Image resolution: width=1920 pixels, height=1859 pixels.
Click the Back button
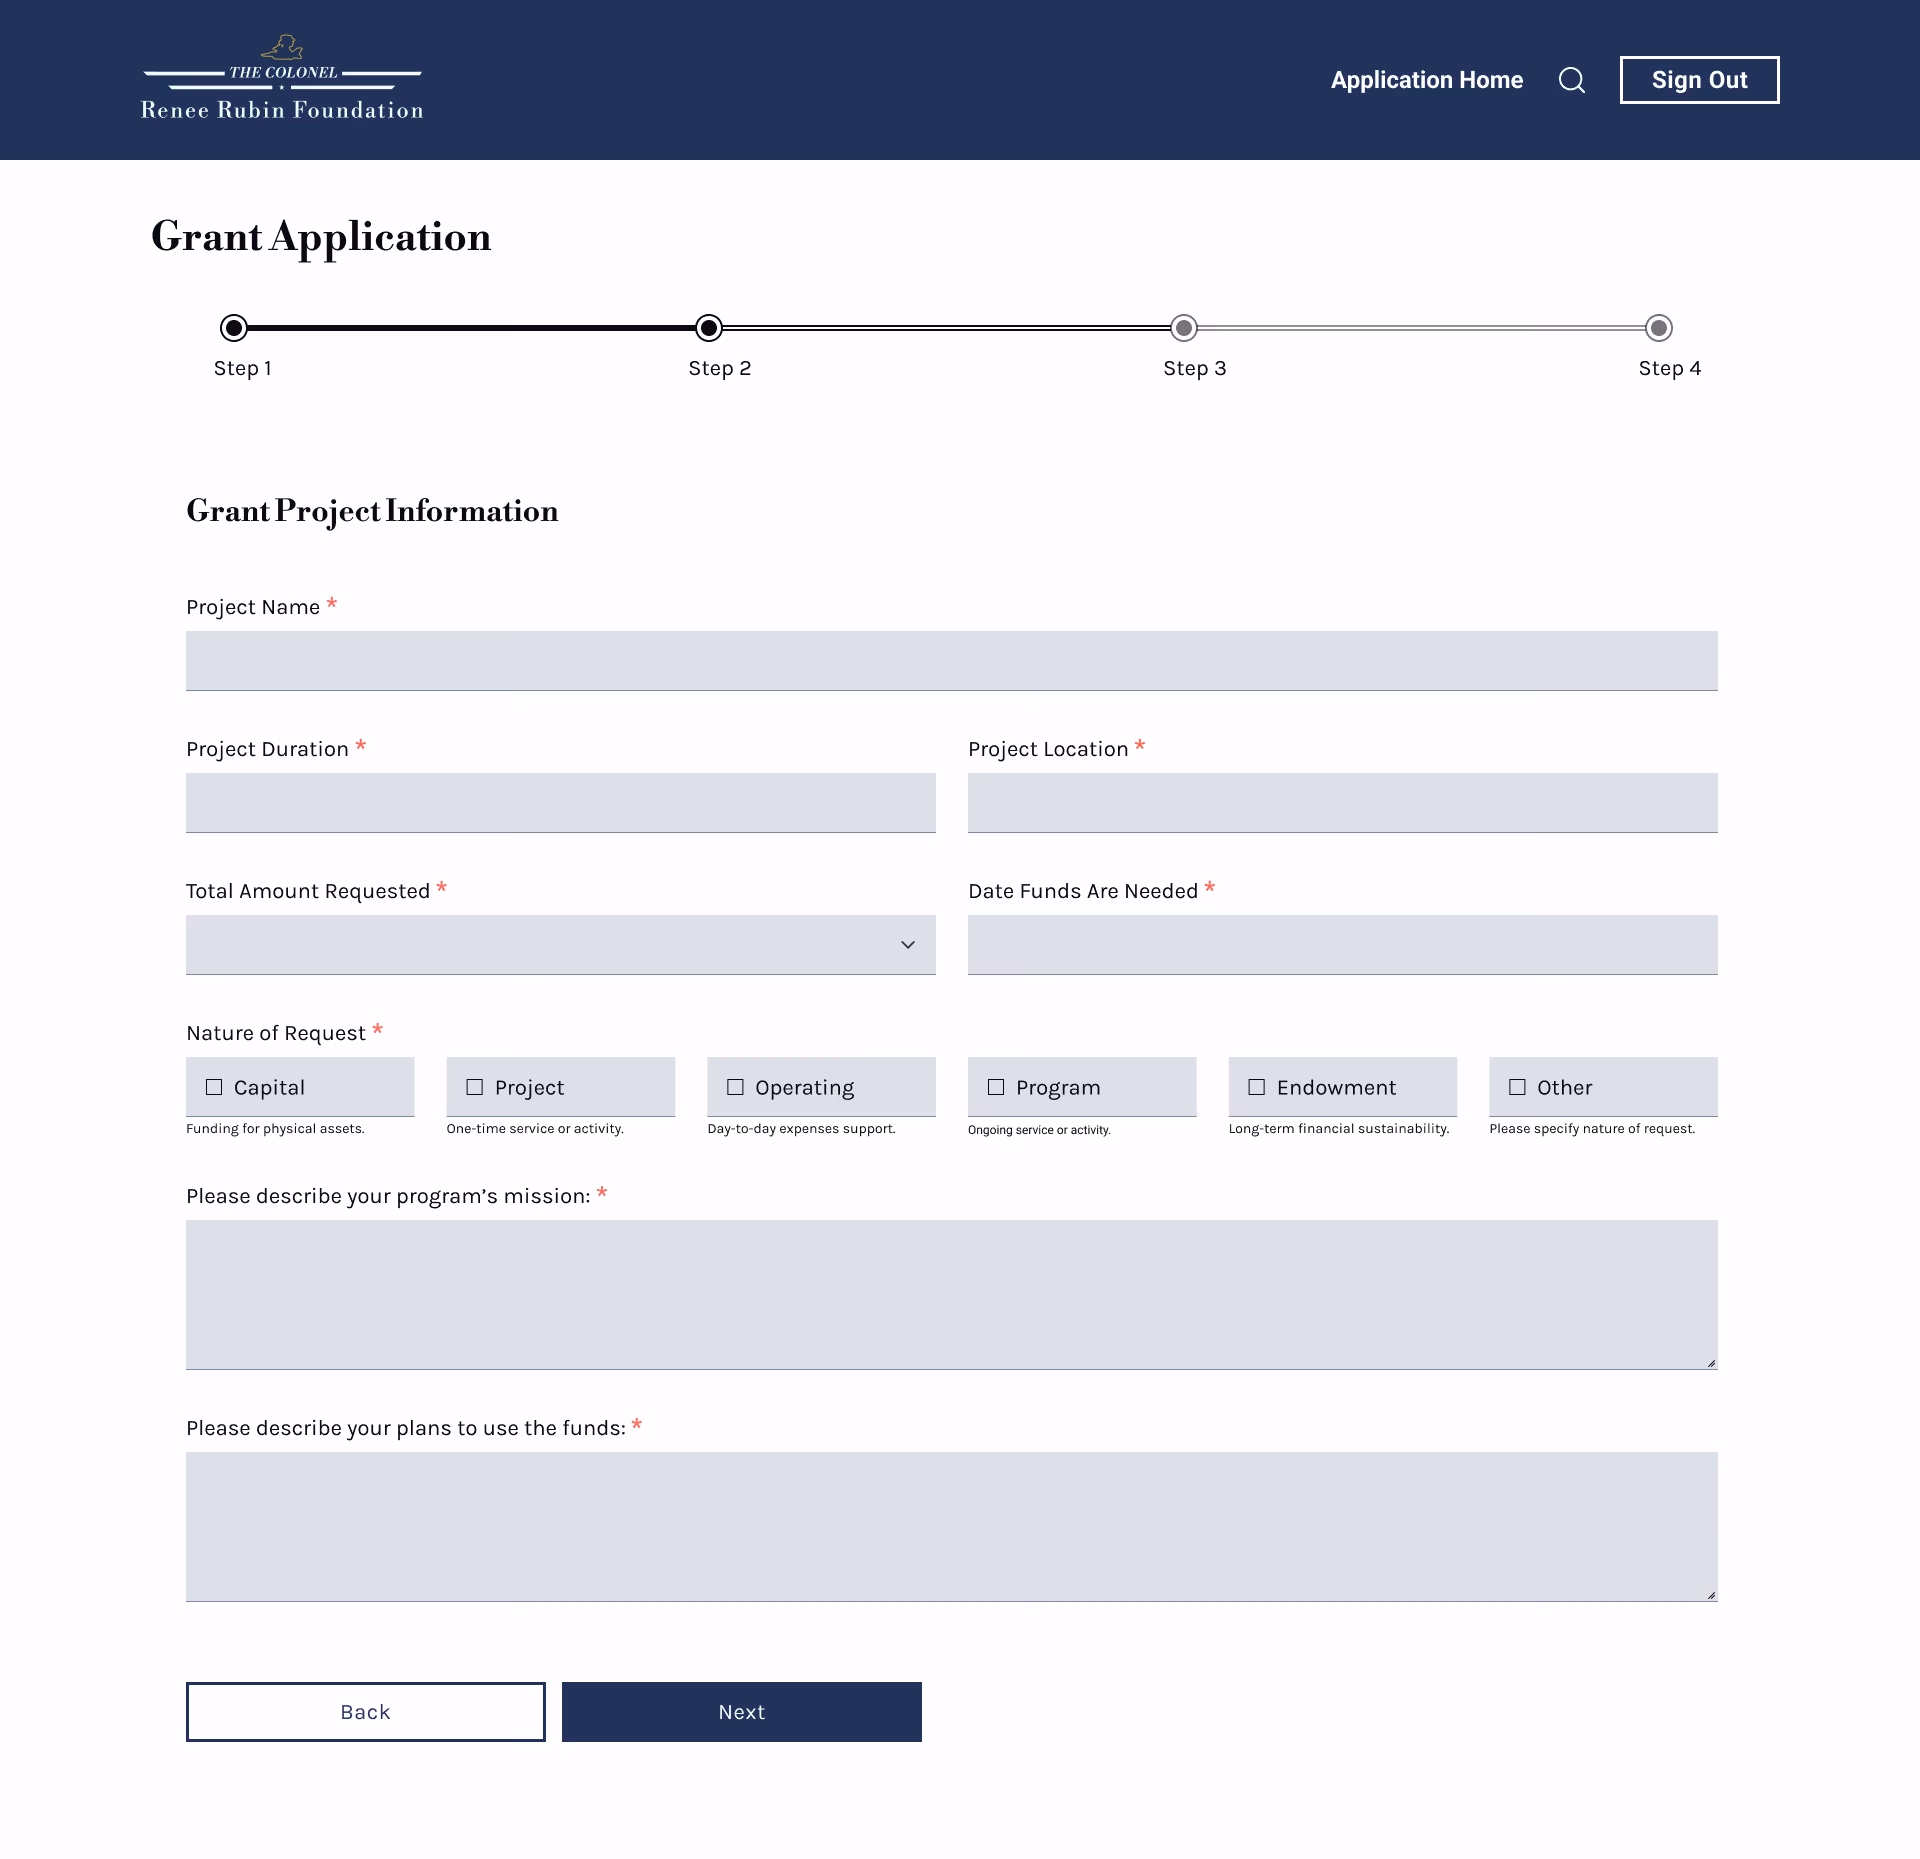(x=366, y=1712)
